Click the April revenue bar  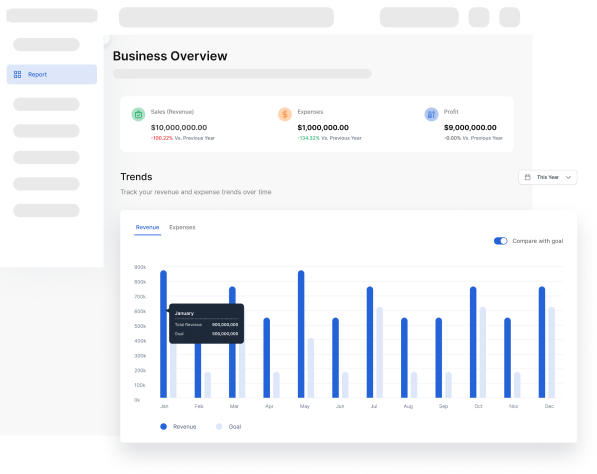tap(267, 357)
